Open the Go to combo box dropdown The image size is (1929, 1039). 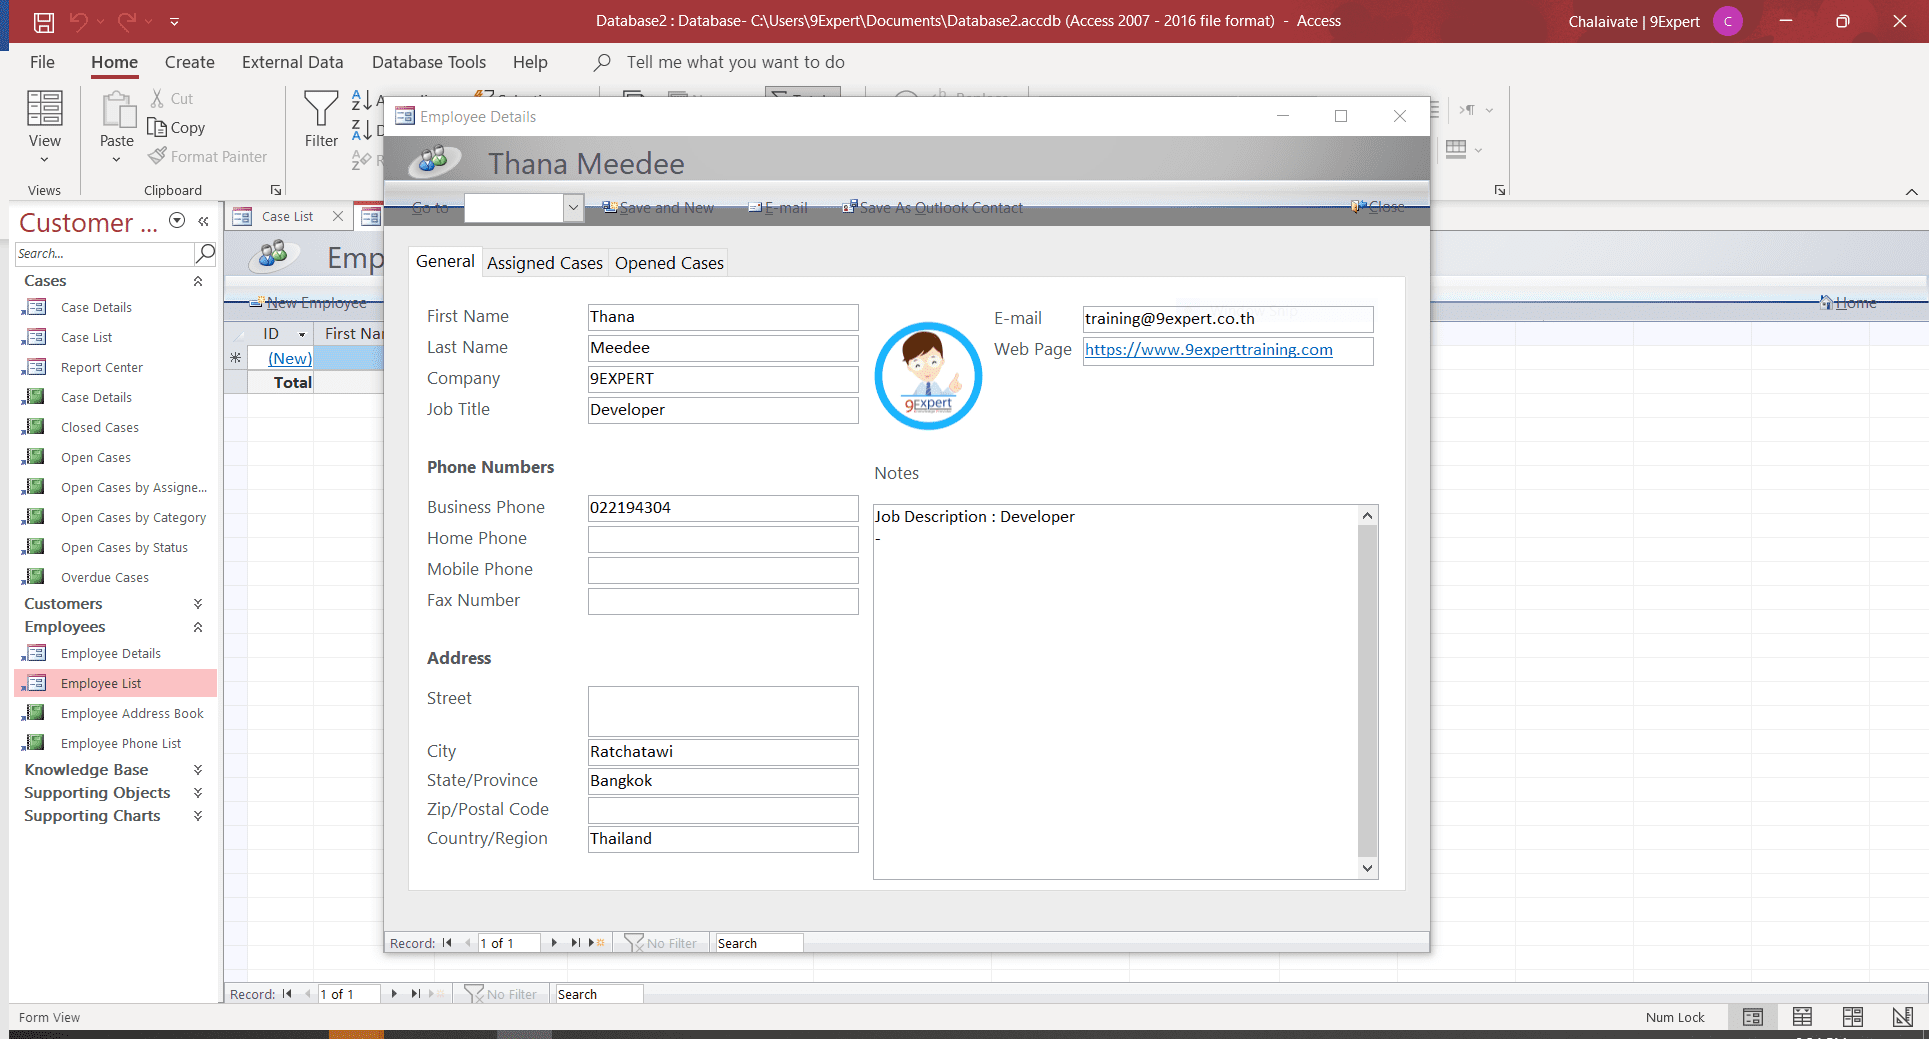[x=572, y=208]
